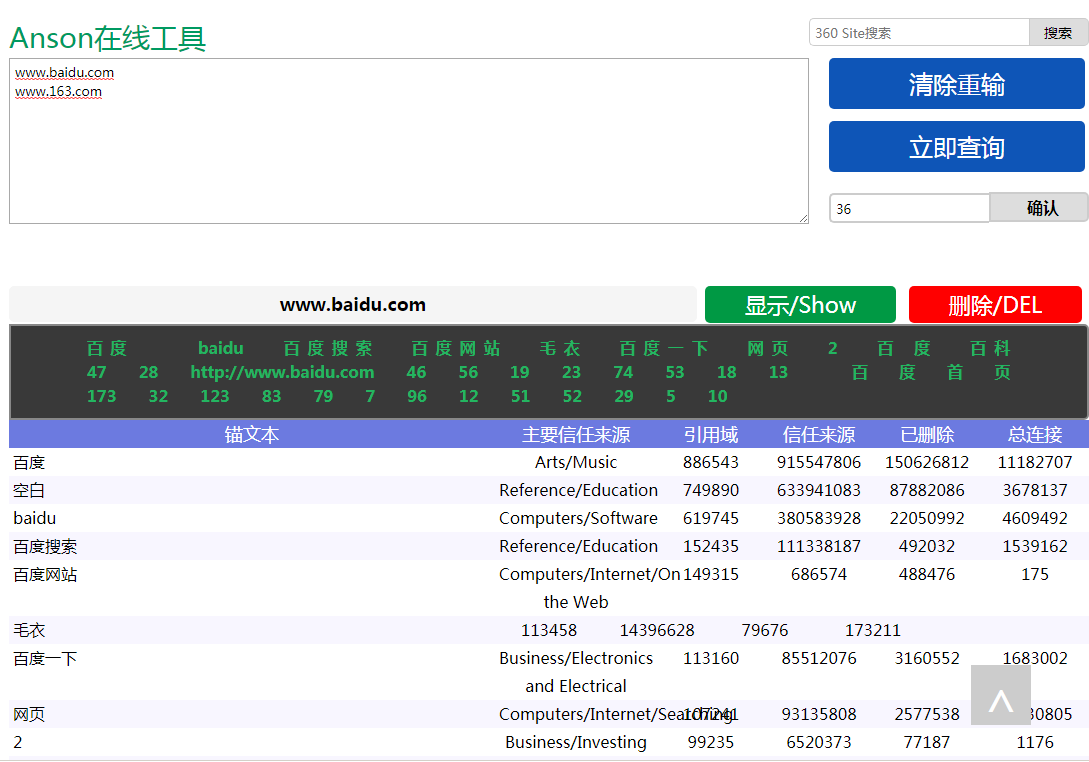Select the 锚文本 column header
Screen dimensions: 1089x762
point(252,435)
